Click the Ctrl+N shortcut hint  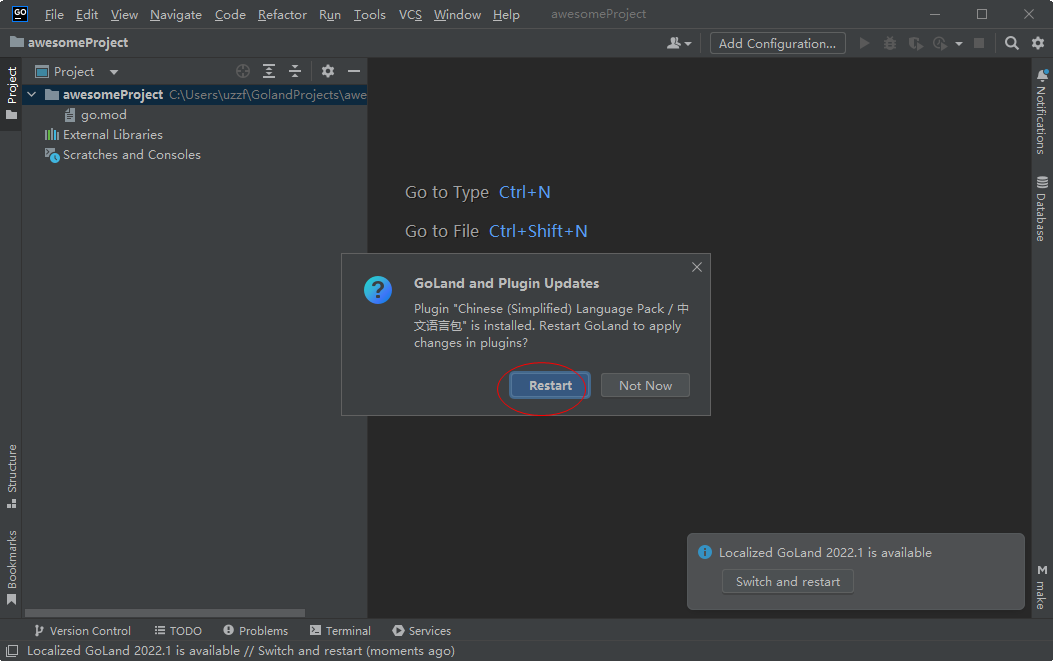click(x=524, y=192)
